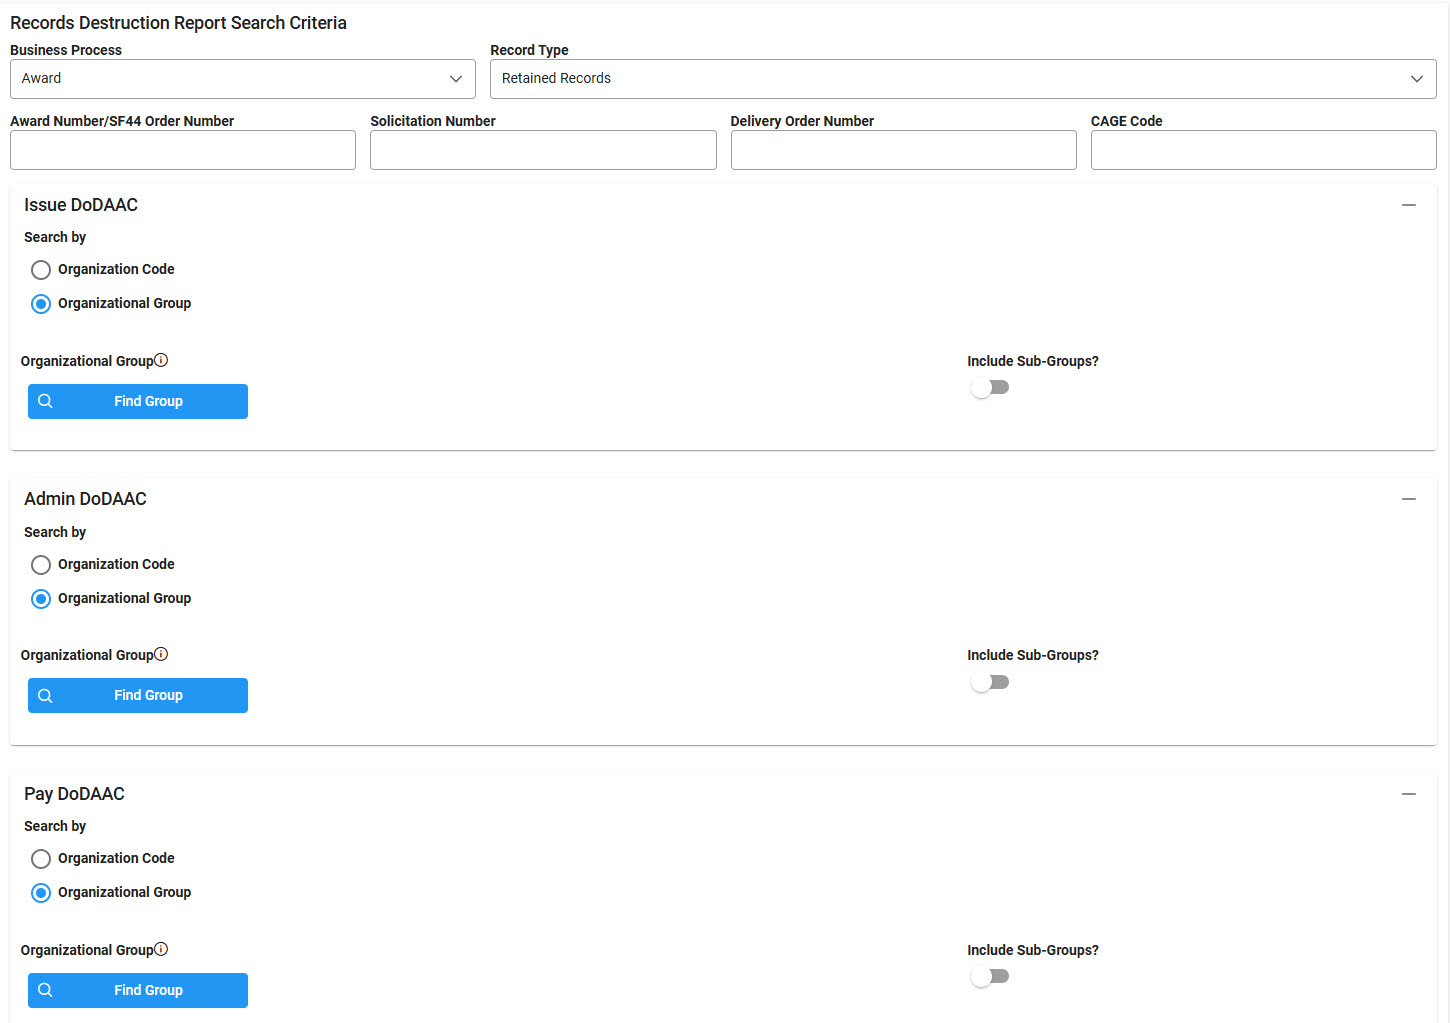Image resolution: width=1450 pixels, height=1023 pixels.
Task: Click into the Solicitation Number field
Action: [543, 150]
